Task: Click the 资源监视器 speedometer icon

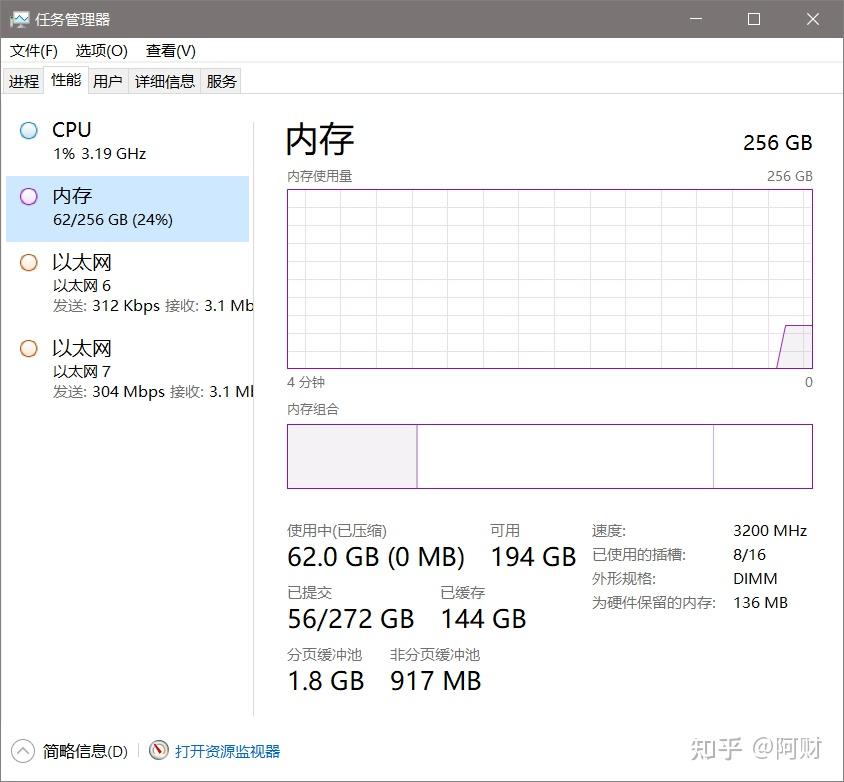Action: pos(158,751)
